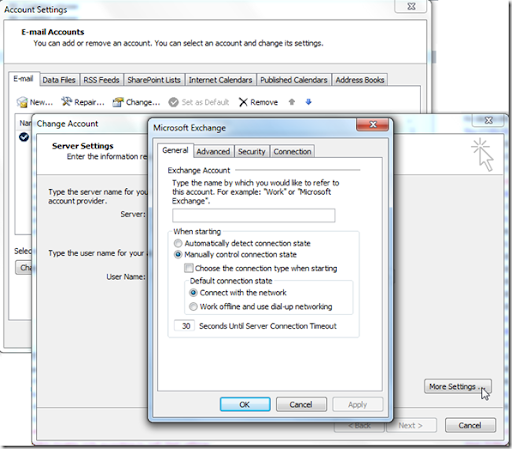Image resolution: width=512 pixels, height=449 pixels.
Task: Click the Set as Default checkmark icon
Action: 173,102
